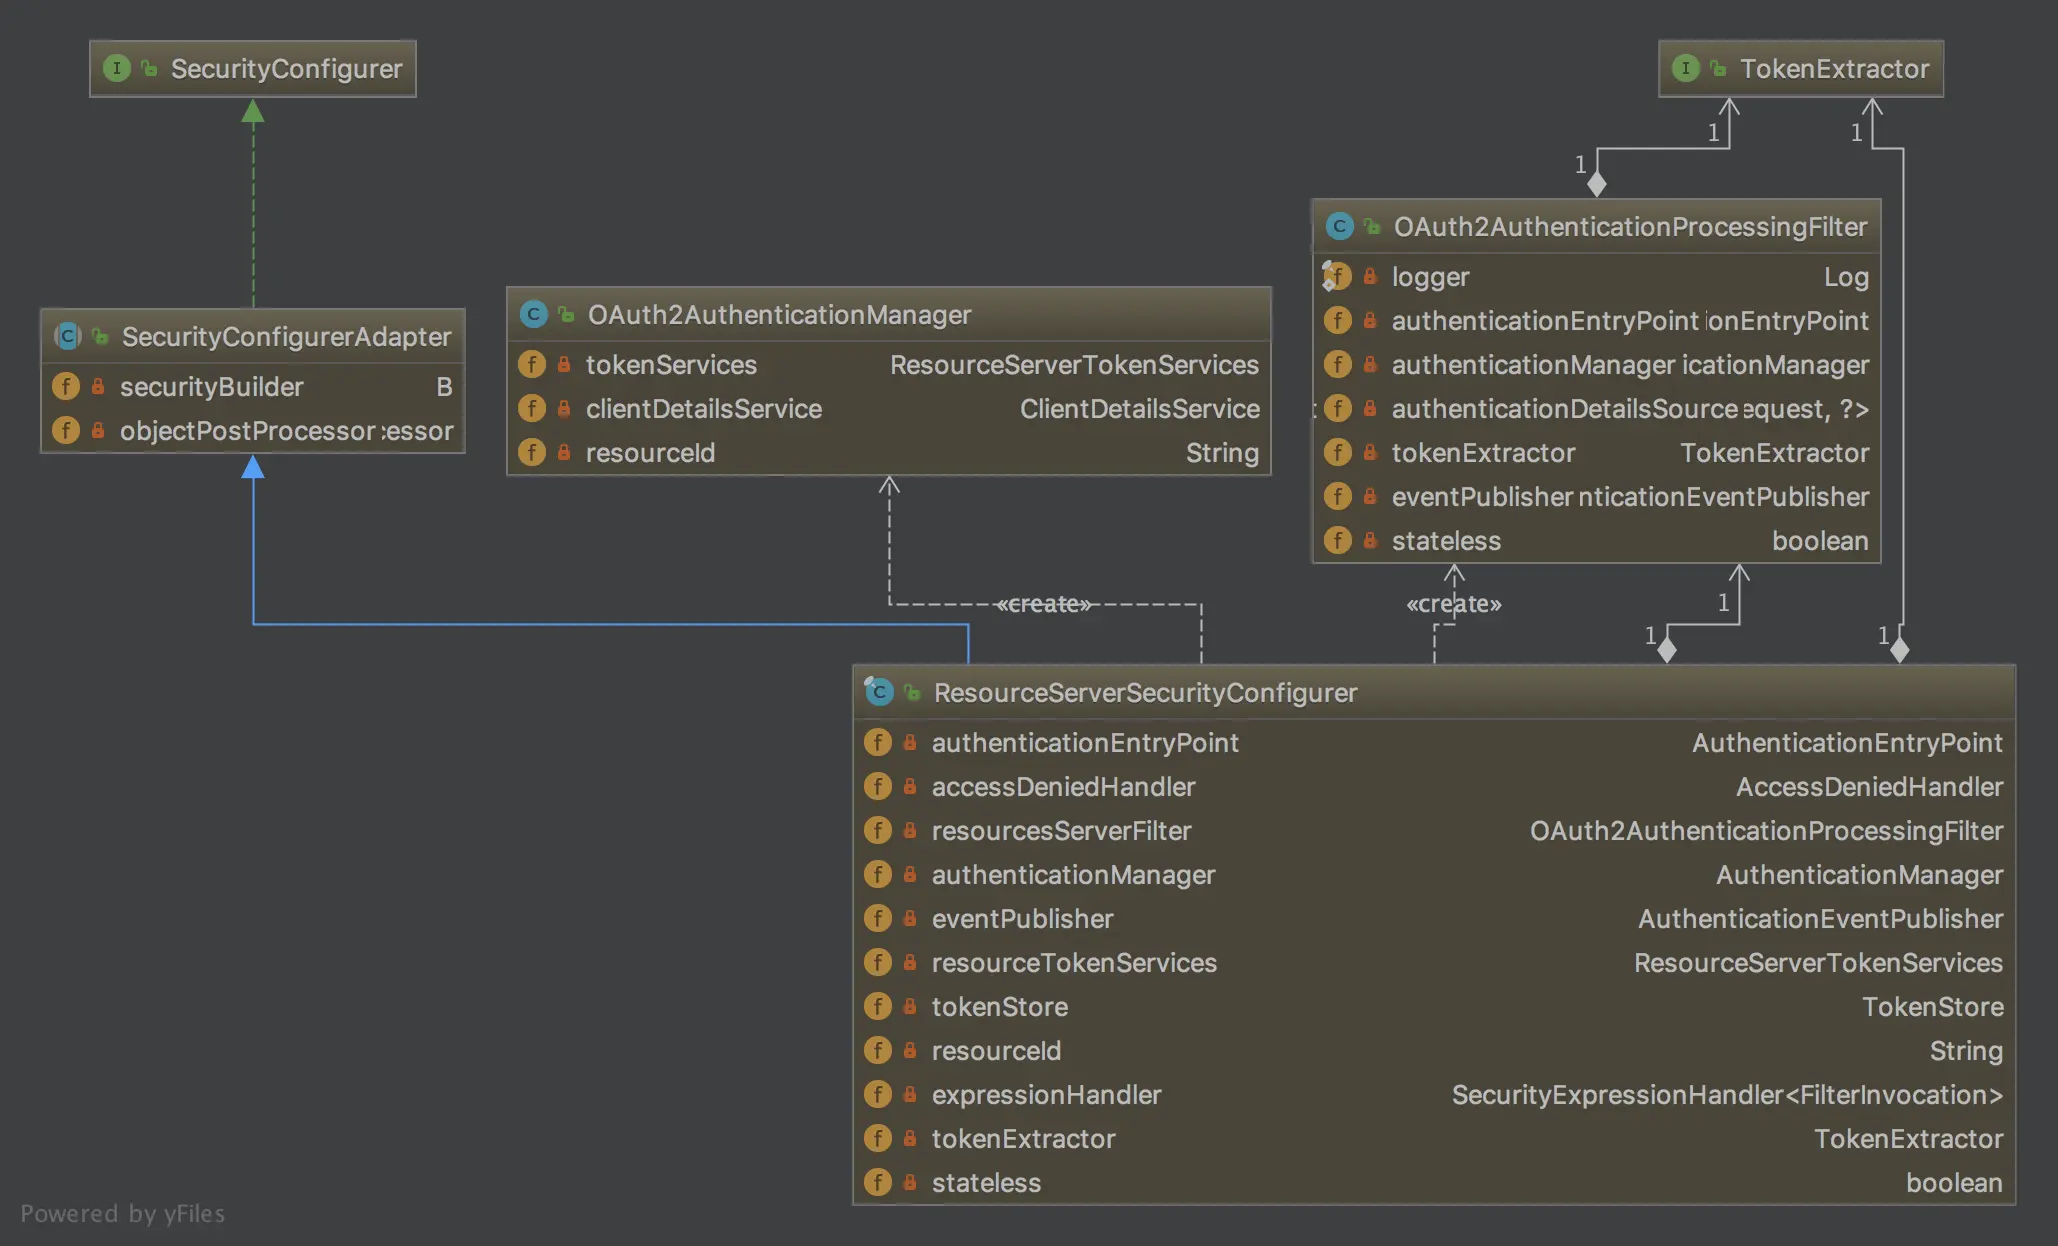This screenshot has width=2058, height=1246.
Task: Click the field icon beside tokenExtractor
Action: pos(1338,452)
